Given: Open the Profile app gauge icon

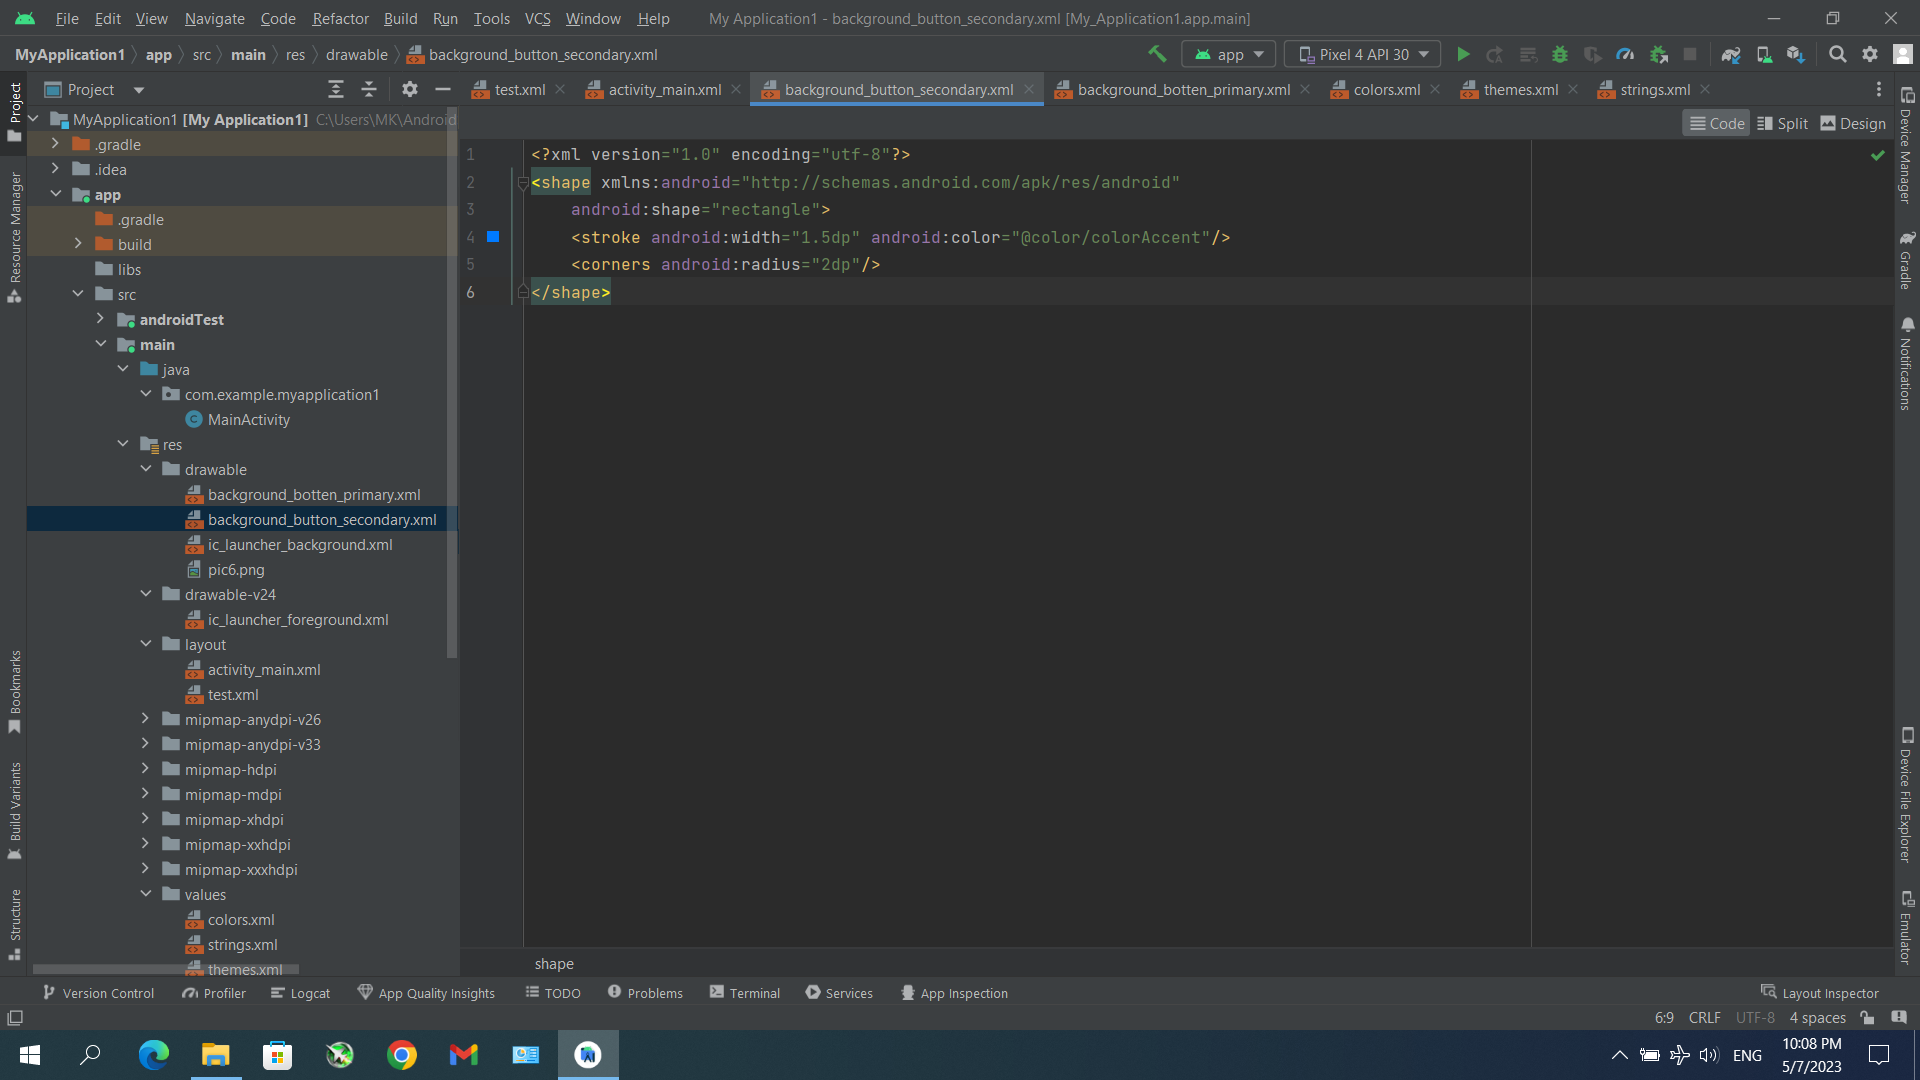Looking at the screenshot, I should 1625,54.
